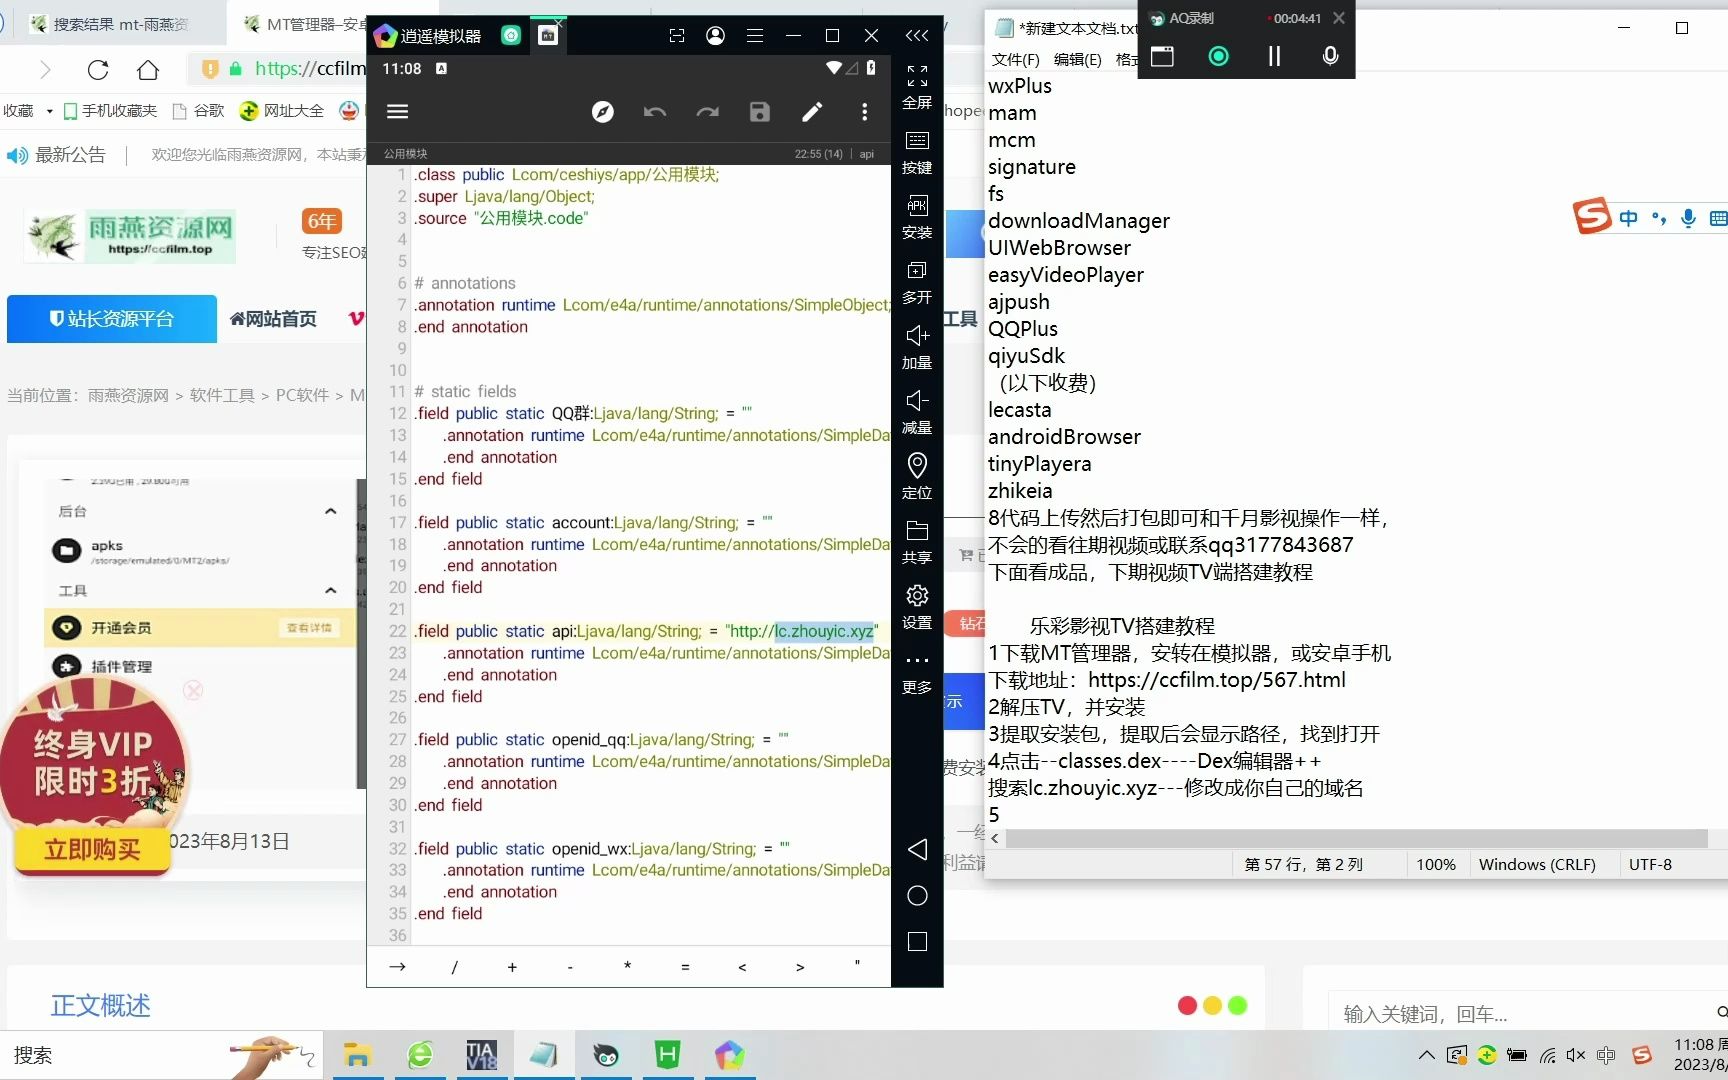Open the emulator location tool (定位)
The height and width of the screenshot is (1080, 1728).
[x=917, y=477]
